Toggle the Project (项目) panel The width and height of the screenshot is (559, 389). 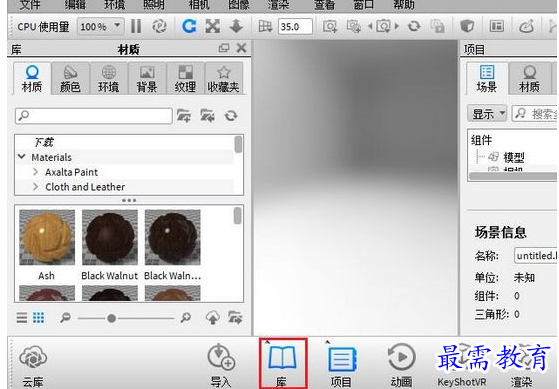tap(341, 367)
